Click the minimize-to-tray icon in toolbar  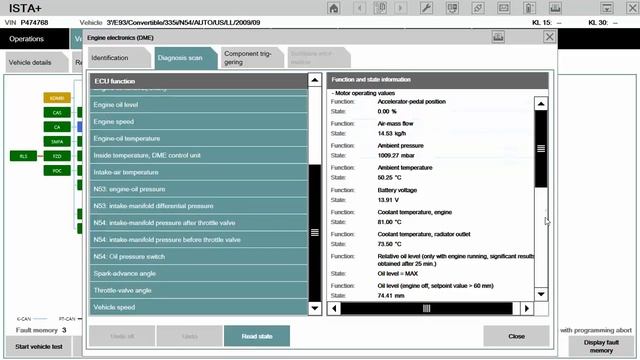click(x=607, y=8)
